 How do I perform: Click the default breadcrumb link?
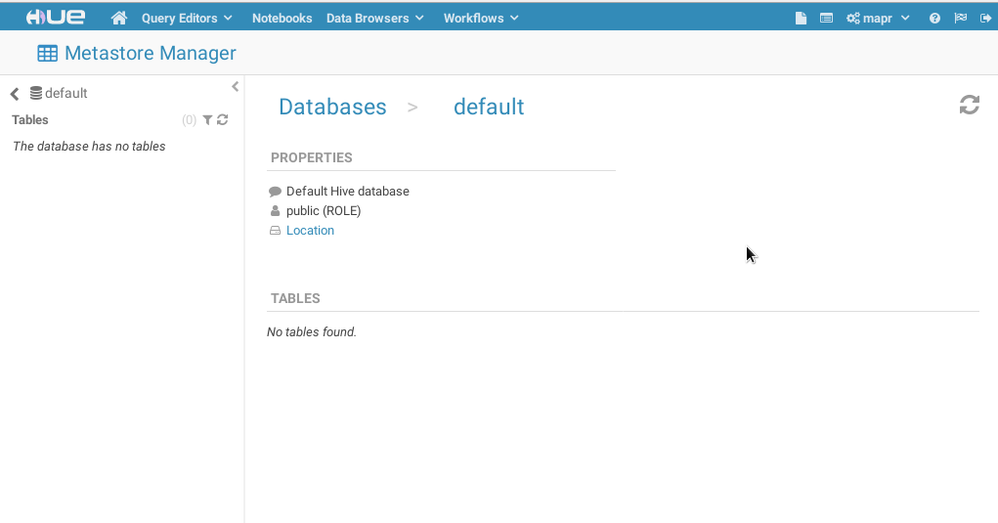[488, 107]
